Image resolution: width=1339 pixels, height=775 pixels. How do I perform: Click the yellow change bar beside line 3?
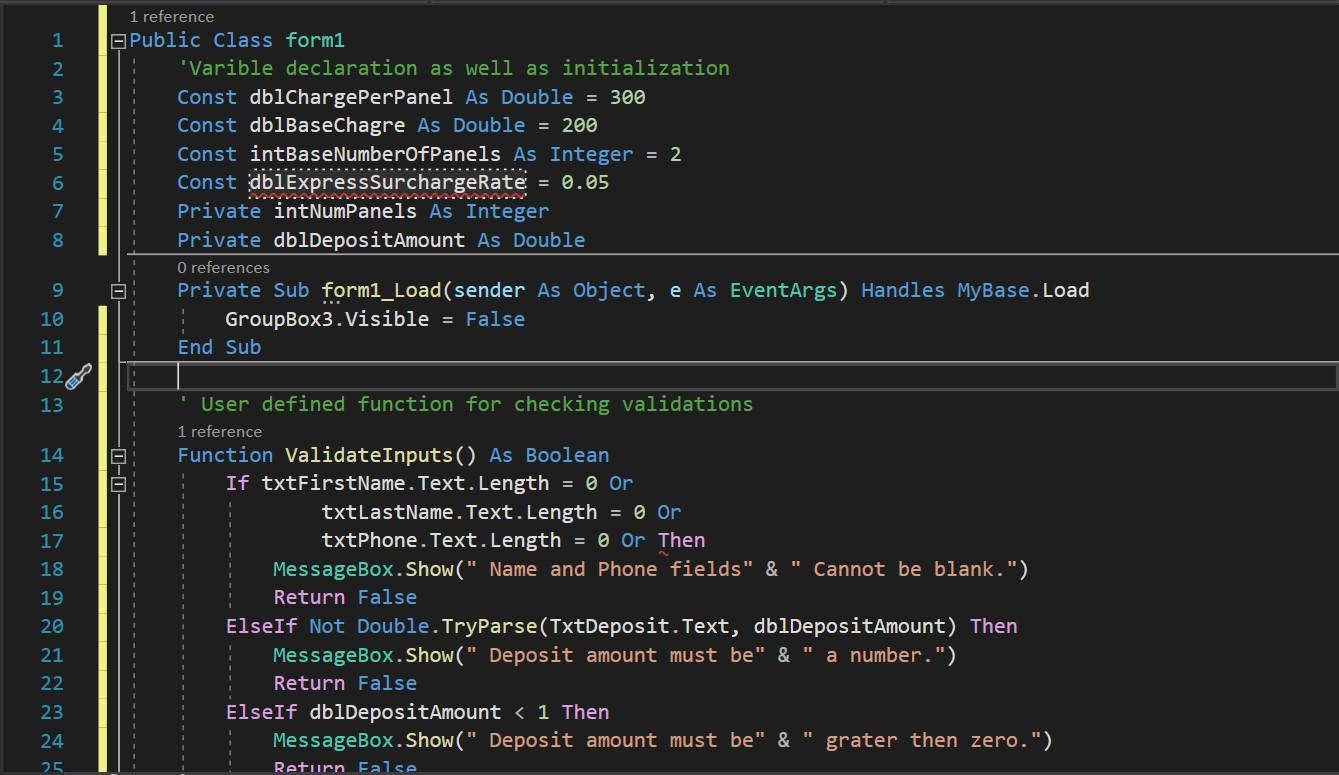[x=101, y=96]
